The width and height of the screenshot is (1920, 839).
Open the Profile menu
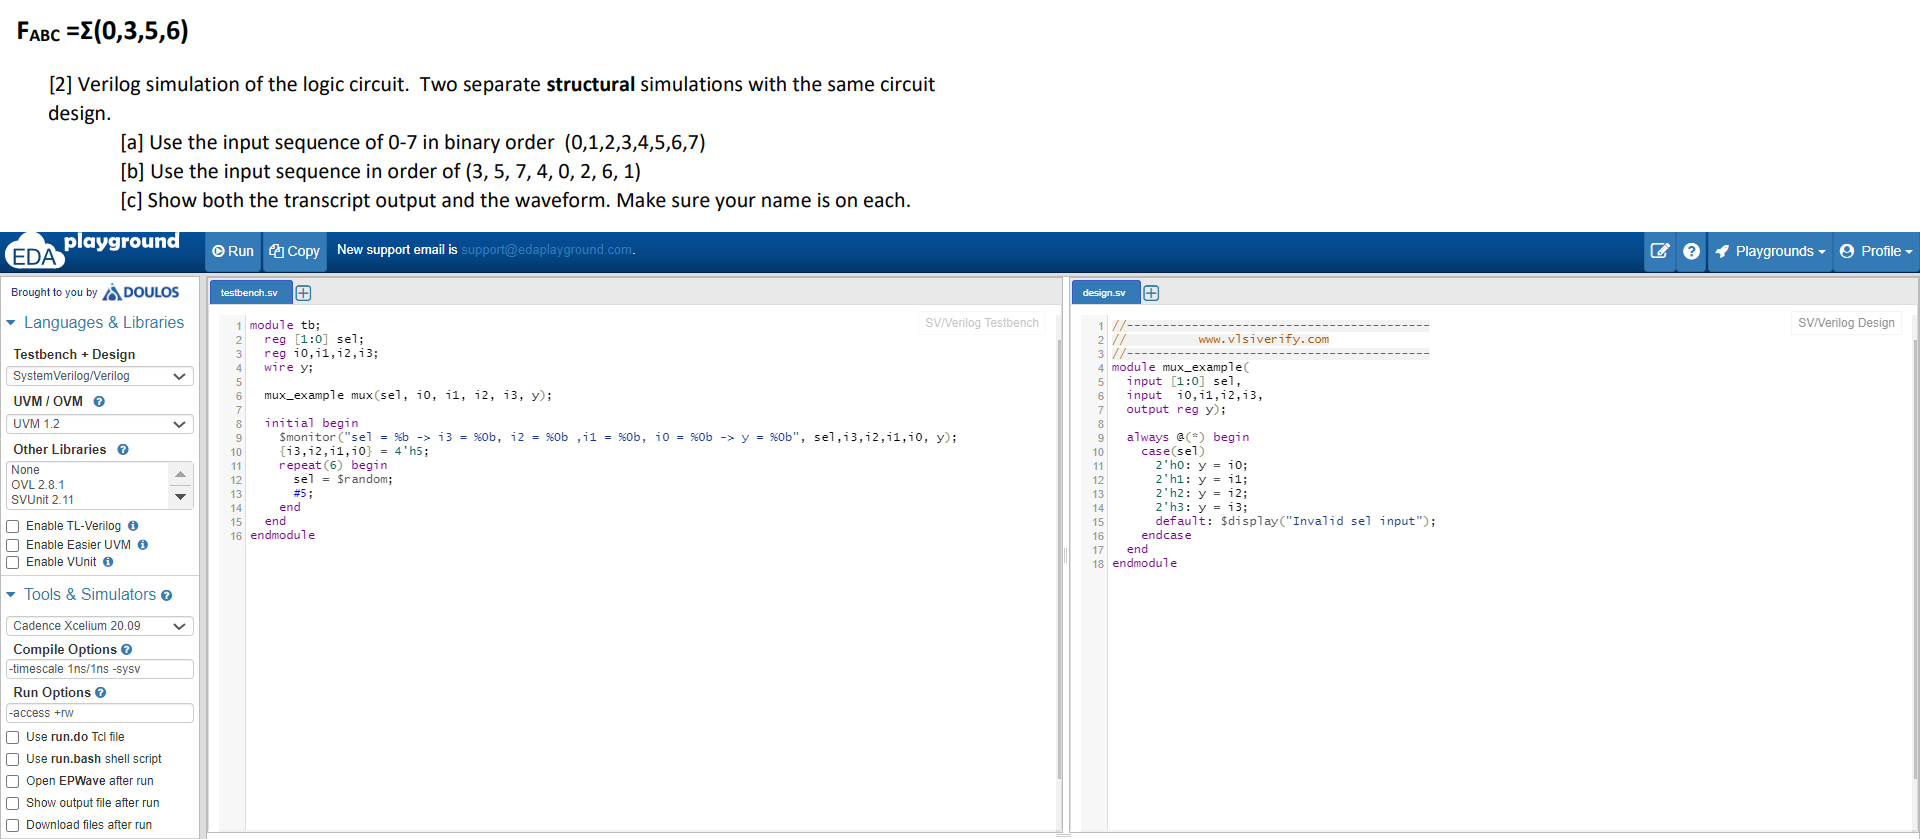1877,251
